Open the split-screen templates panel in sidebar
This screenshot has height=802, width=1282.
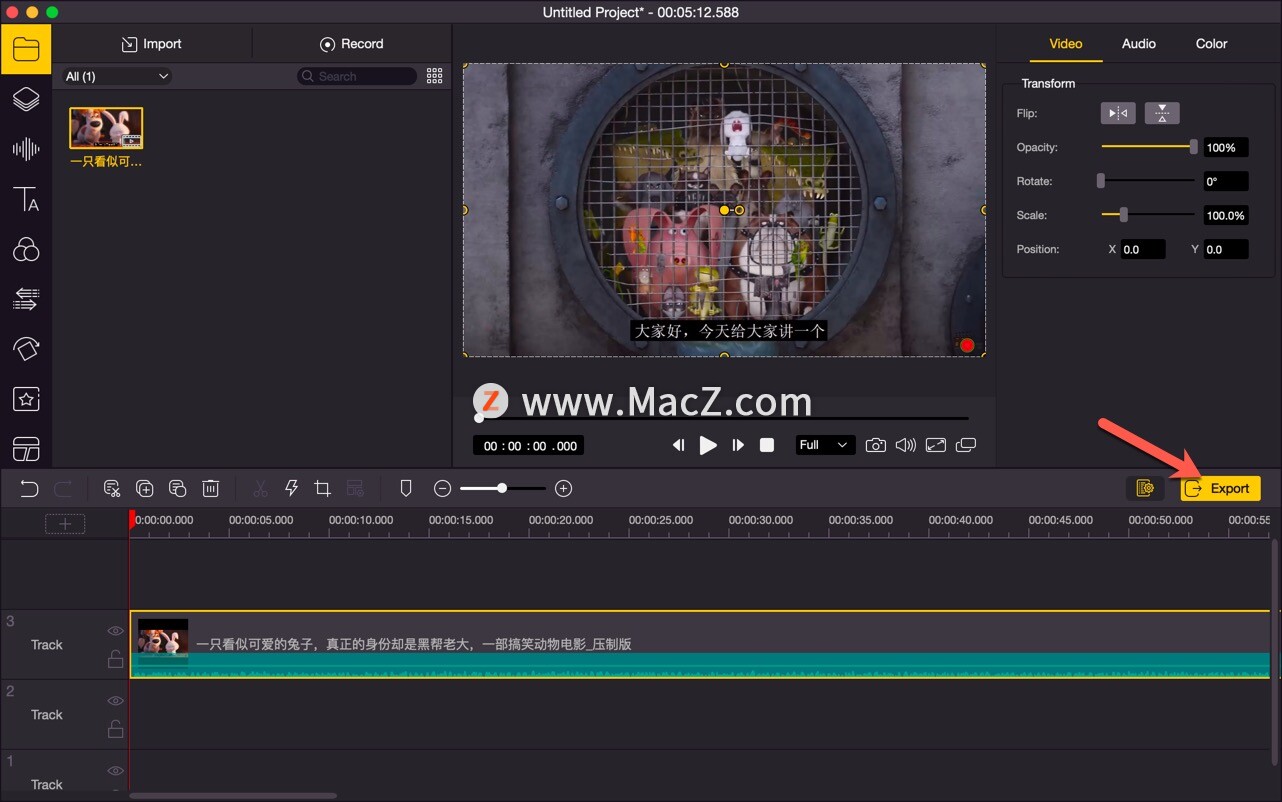(x=26, y=449)
